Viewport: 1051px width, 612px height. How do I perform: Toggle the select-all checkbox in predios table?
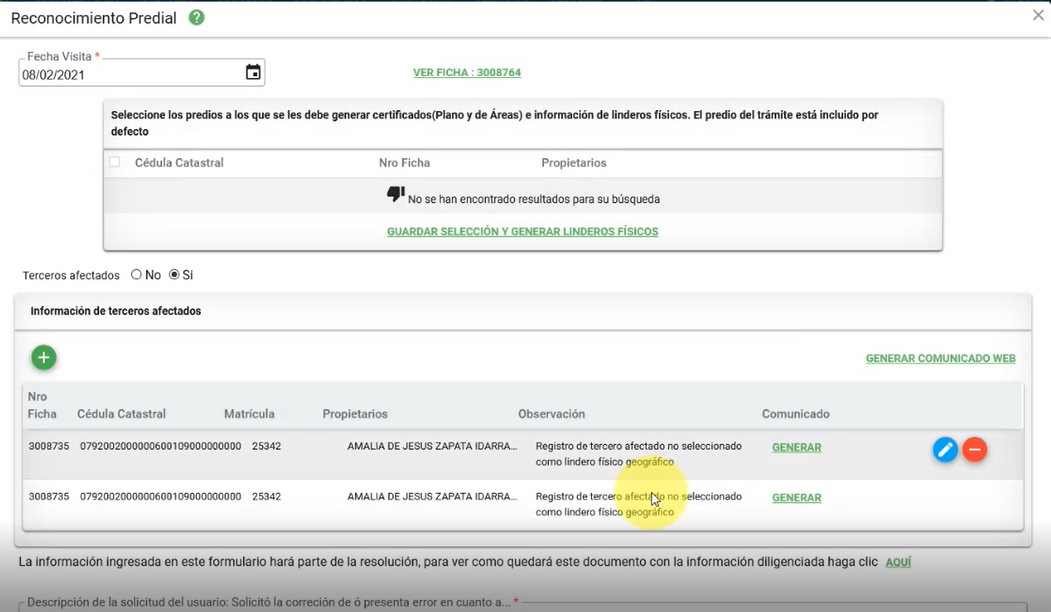[115, 162]
